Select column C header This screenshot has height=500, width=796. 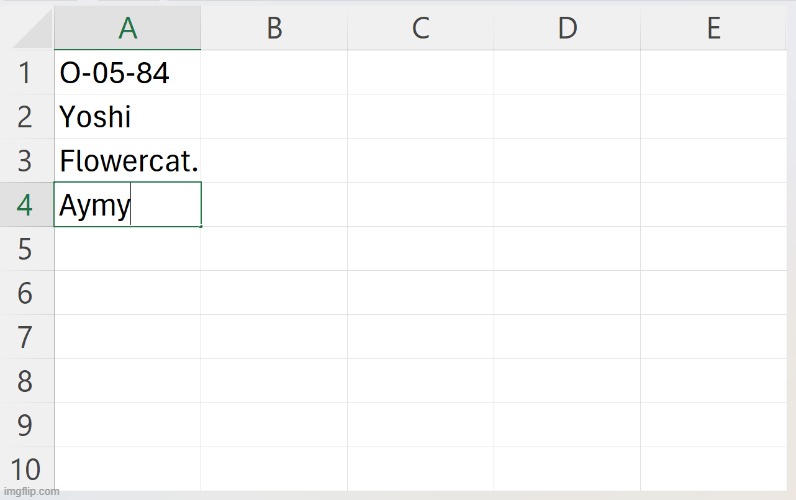[x=420, y=28]
